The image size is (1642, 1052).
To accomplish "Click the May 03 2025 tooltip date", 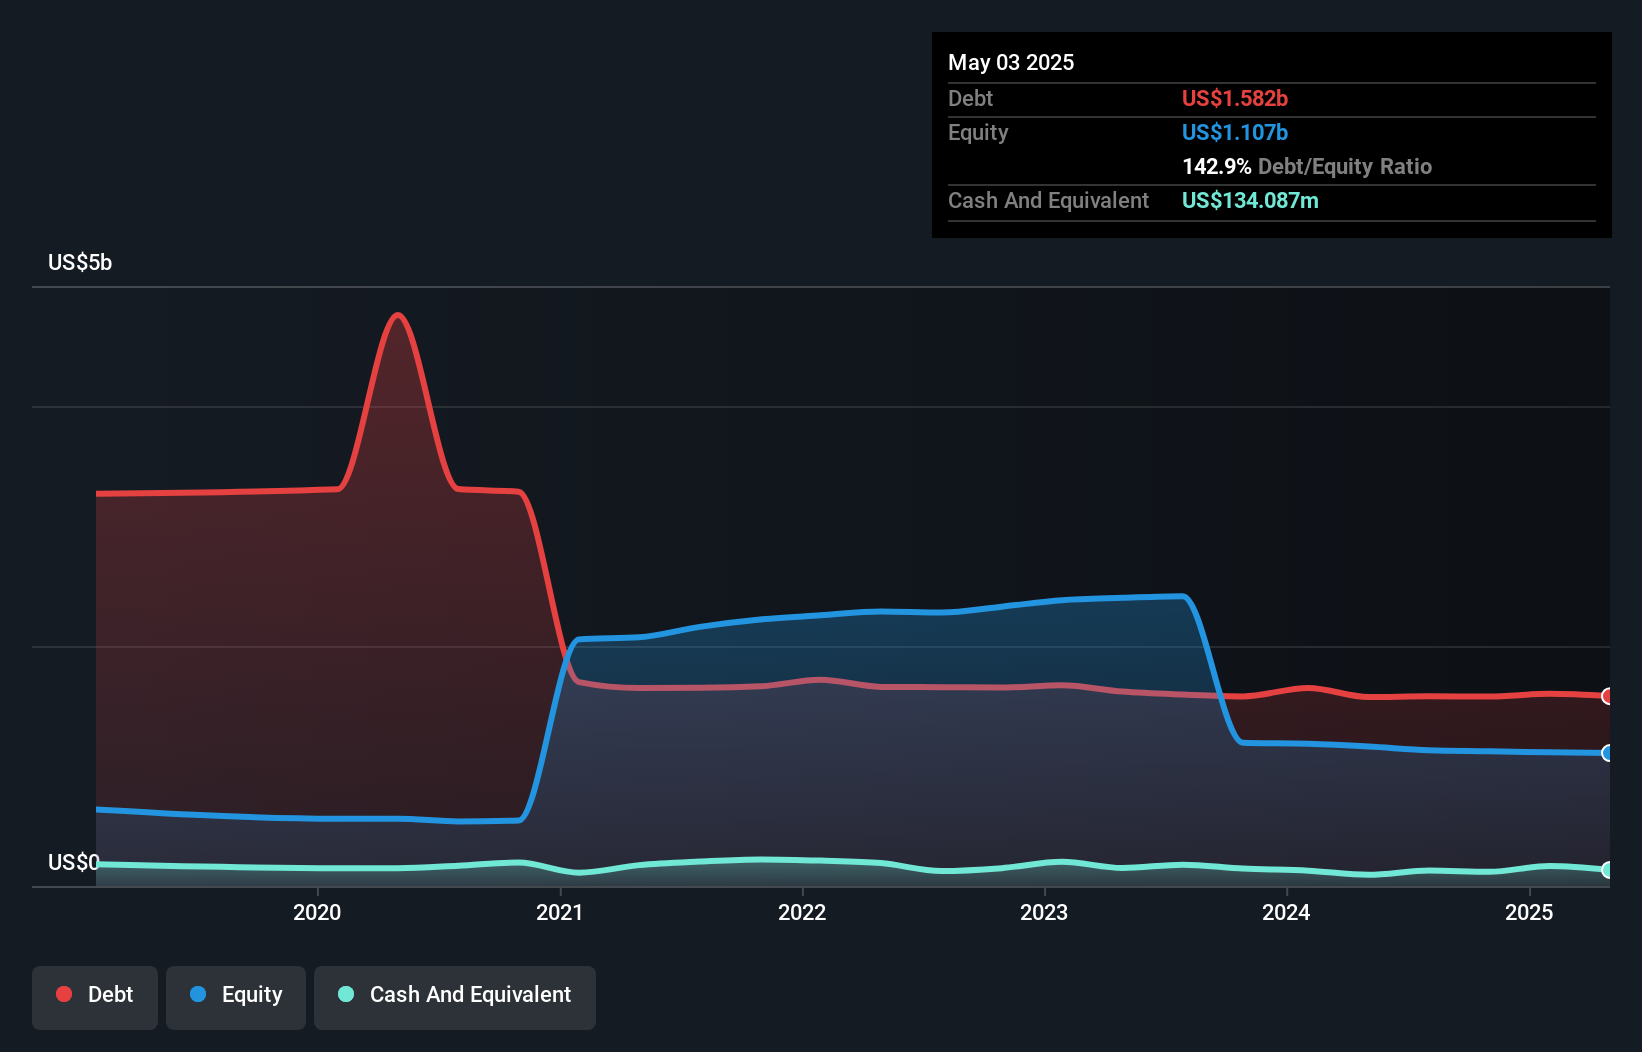I will pyautogui.click(x=1011, y=62).
